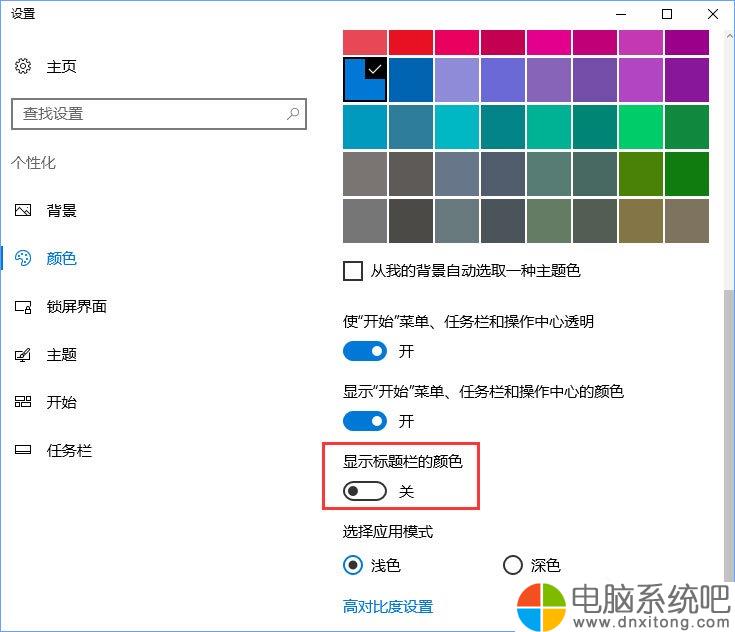
Task: Click the gear icon next to 主页
Action: (x=22, y=66)
